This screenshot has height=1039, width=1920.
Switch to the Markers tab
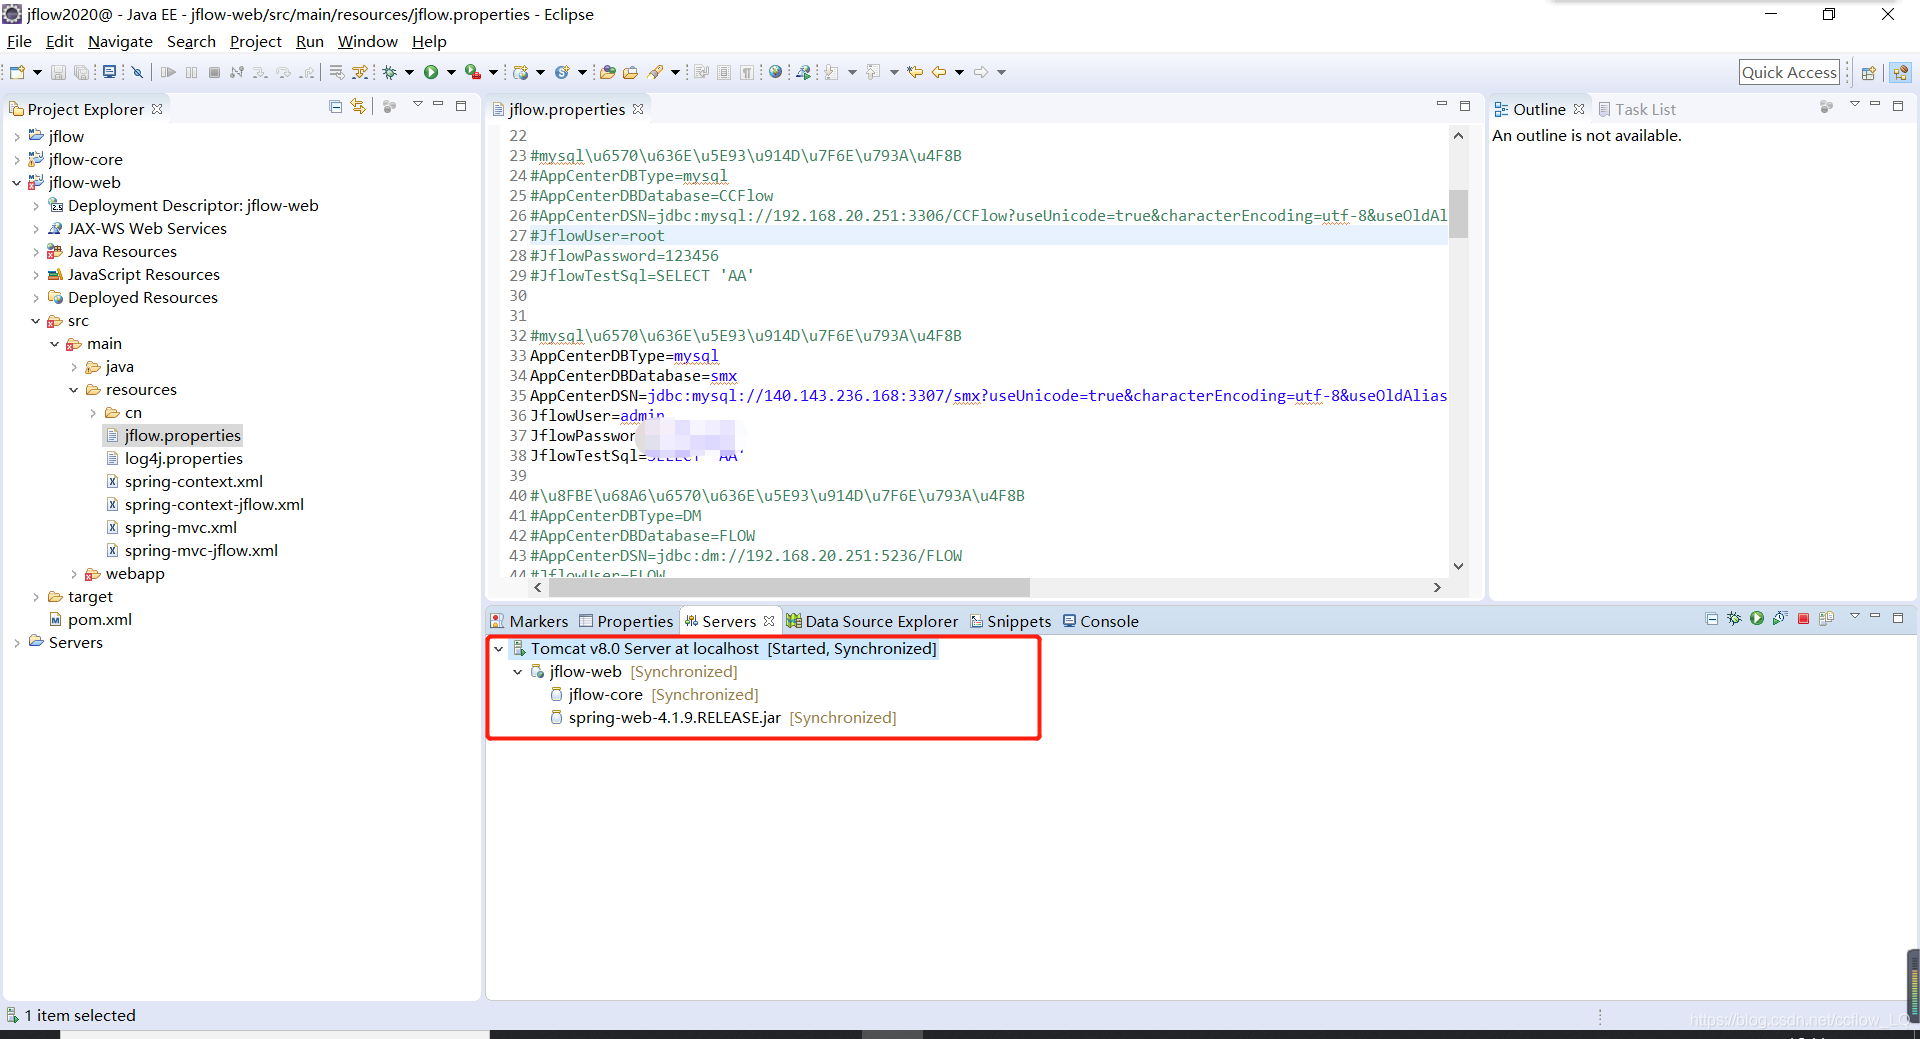pyautogui.click(x=529, y=621)
